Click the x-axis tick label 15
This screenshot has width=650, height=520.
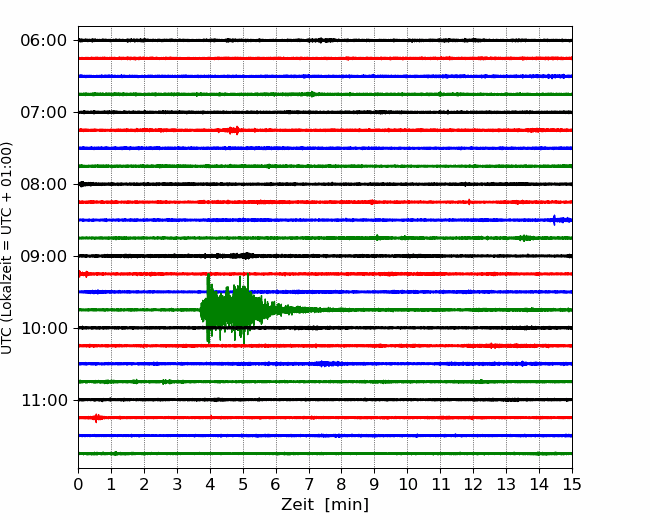tap(572, 484)
